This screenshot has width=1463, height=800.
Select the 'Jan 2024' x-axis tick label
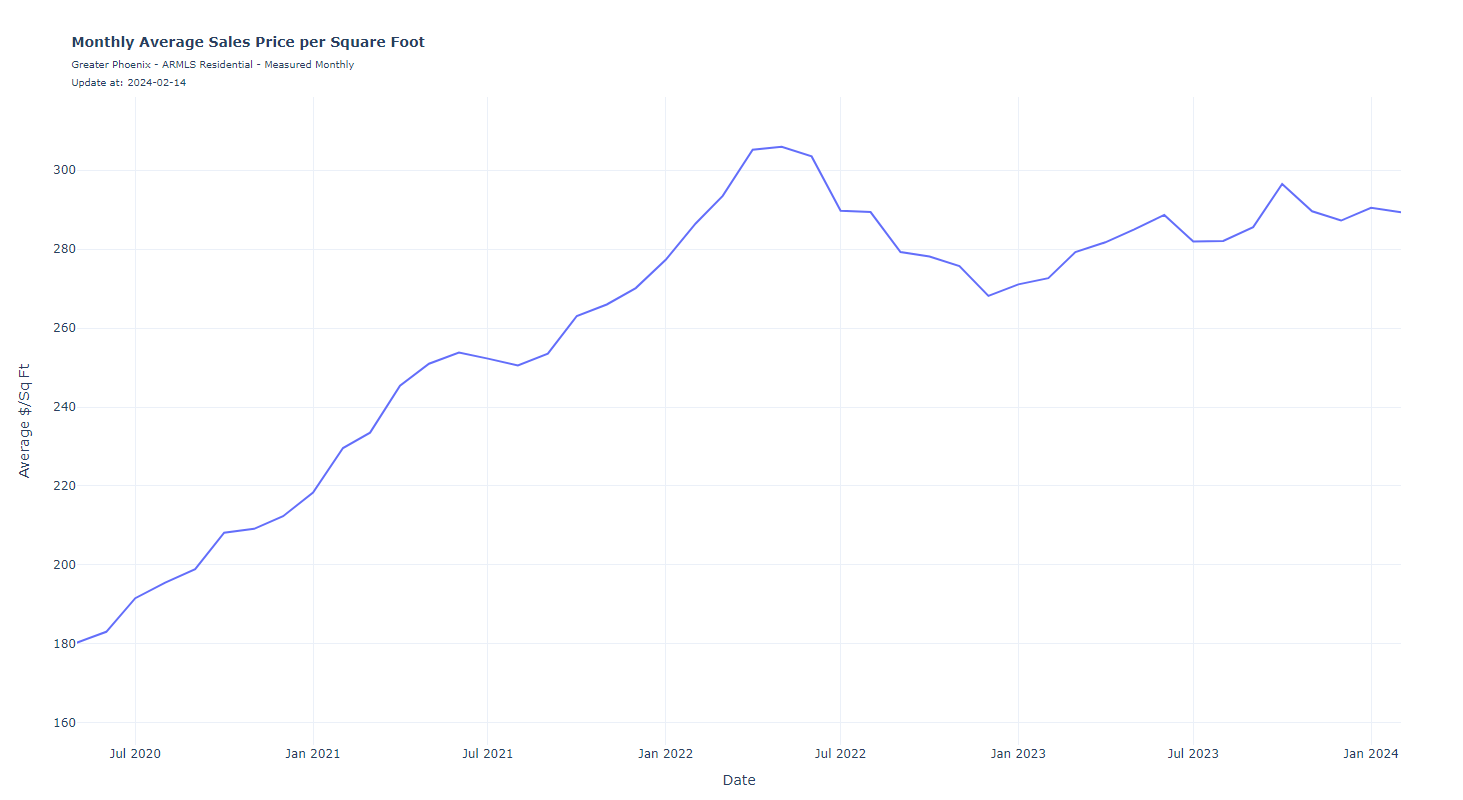1371,753
